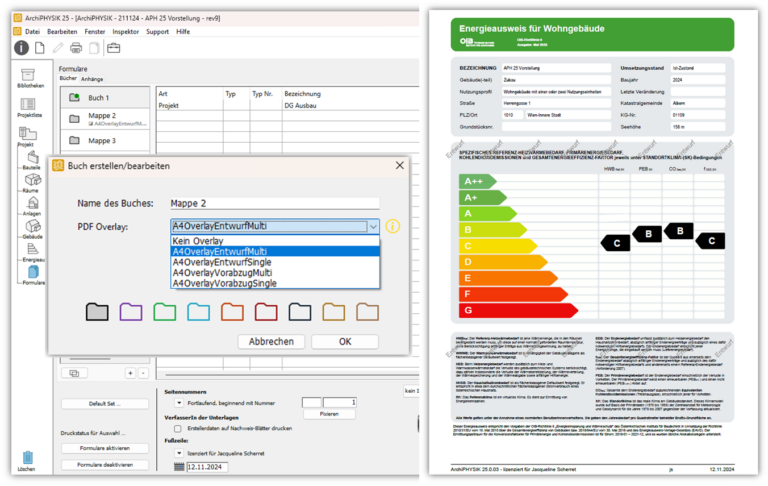Click the date field showing 12.11.2024

click(x=207, y=467)
